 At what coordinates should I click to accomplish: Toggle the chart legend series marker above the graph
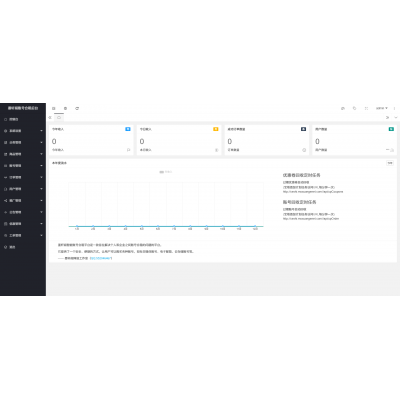[162, 172]
